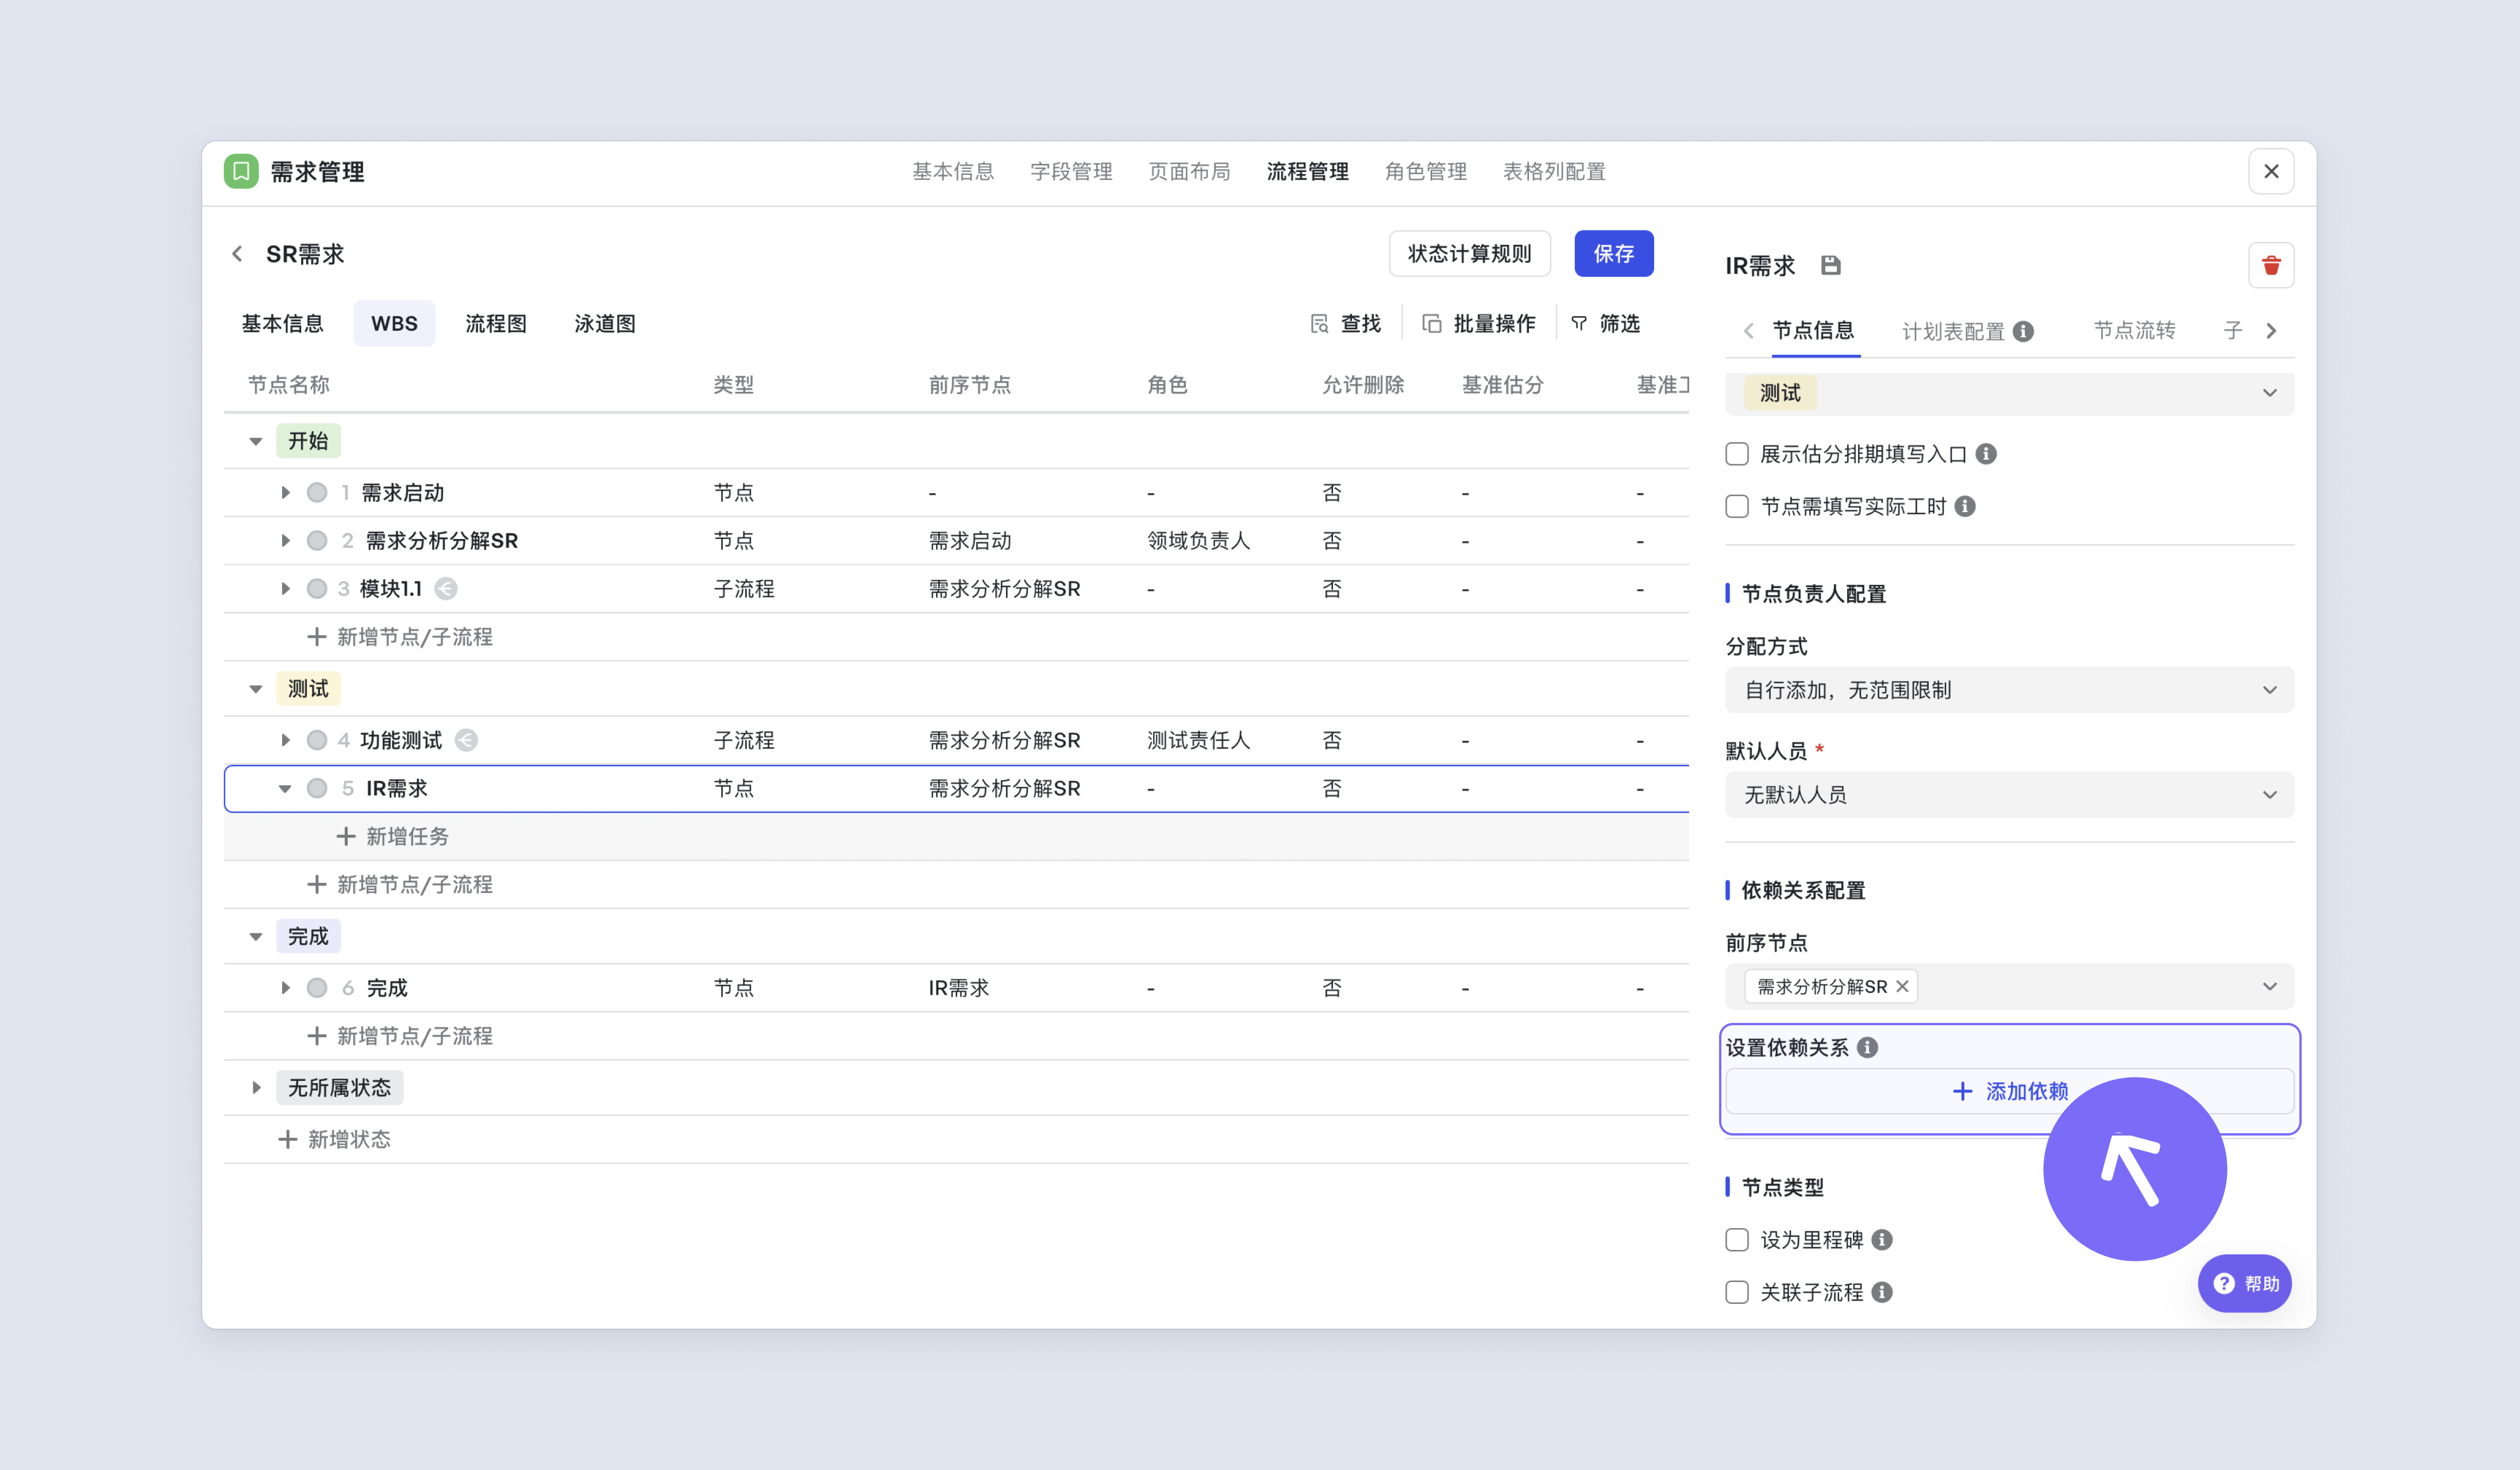Switch to the 角色管理 tab
Image resolution: width=2520 pixels, height=1470 pixels.
[x=1425, y=172]
